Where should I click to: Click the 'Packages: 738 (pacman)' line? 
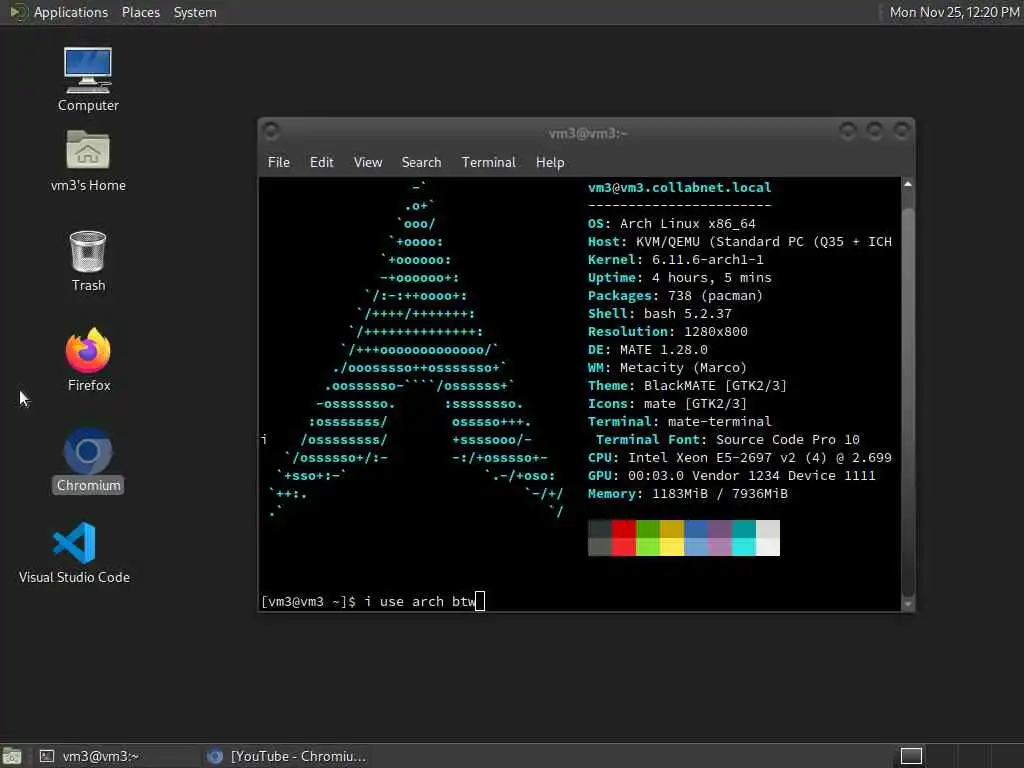675,295
